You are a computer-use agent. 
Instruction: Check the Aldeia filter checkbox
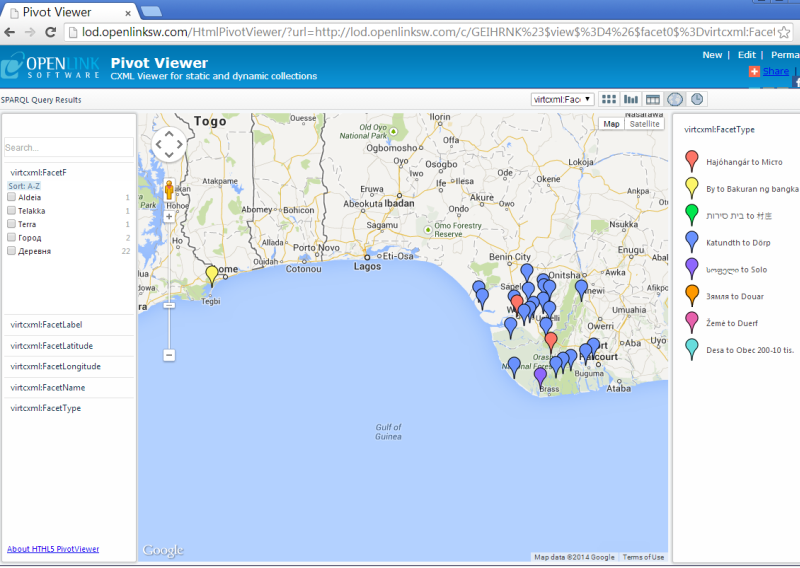coord(11,198)
